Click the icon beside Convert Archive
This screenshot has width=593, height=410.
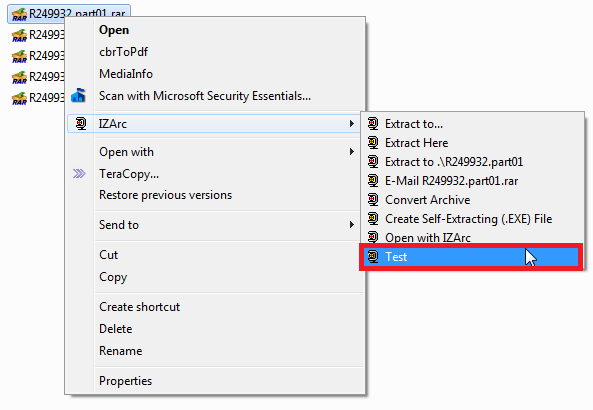pyautogui.click(x=373, y=200)
